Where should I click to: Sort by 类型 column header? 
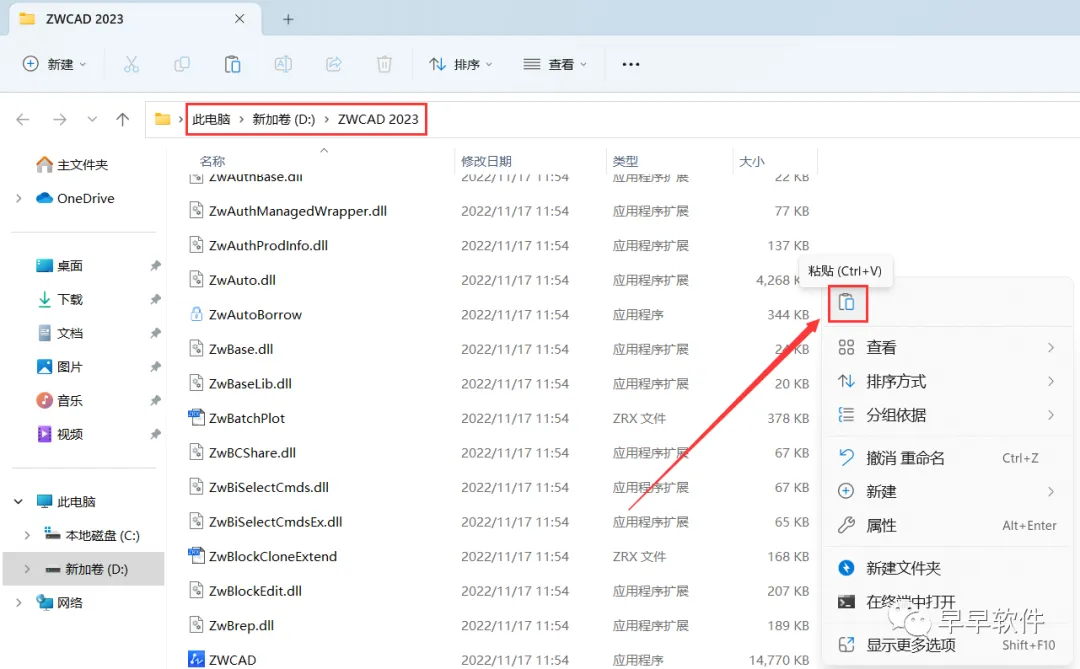[625, 161]
